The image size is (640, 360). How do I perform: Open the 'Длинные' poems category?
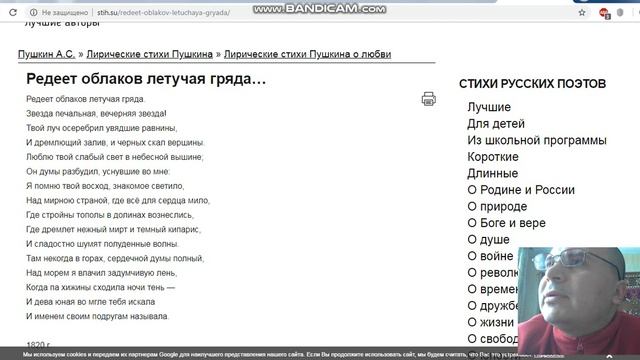(x=493, y=173)
